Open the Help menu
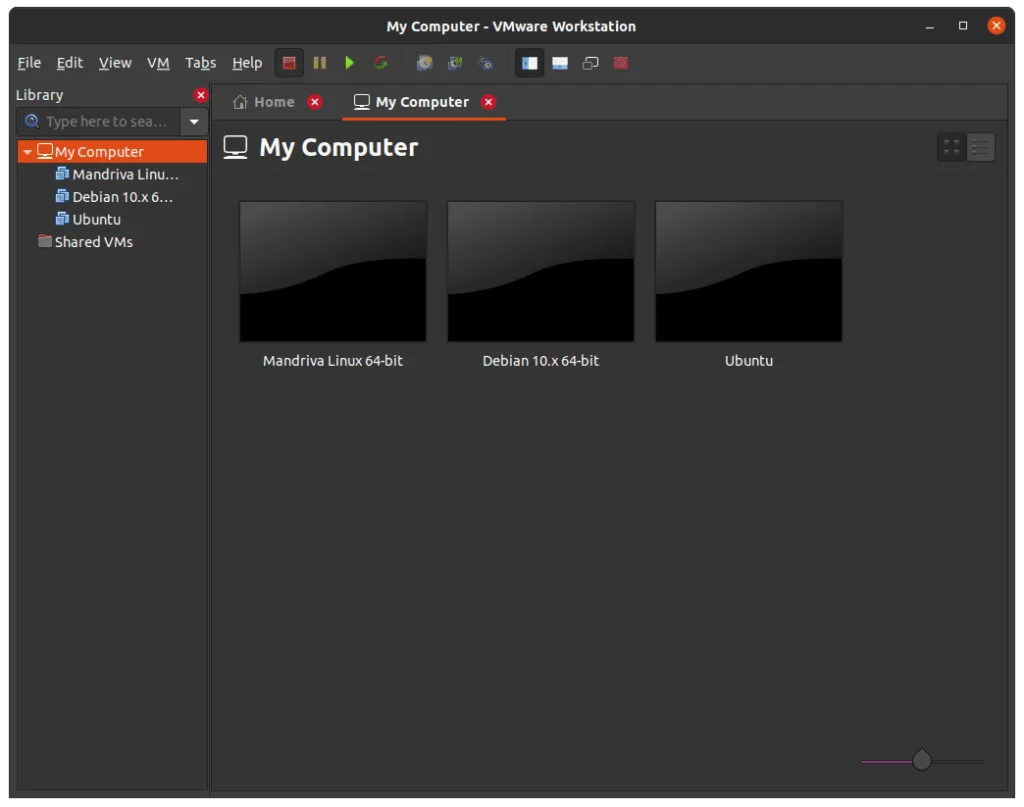 247,63
